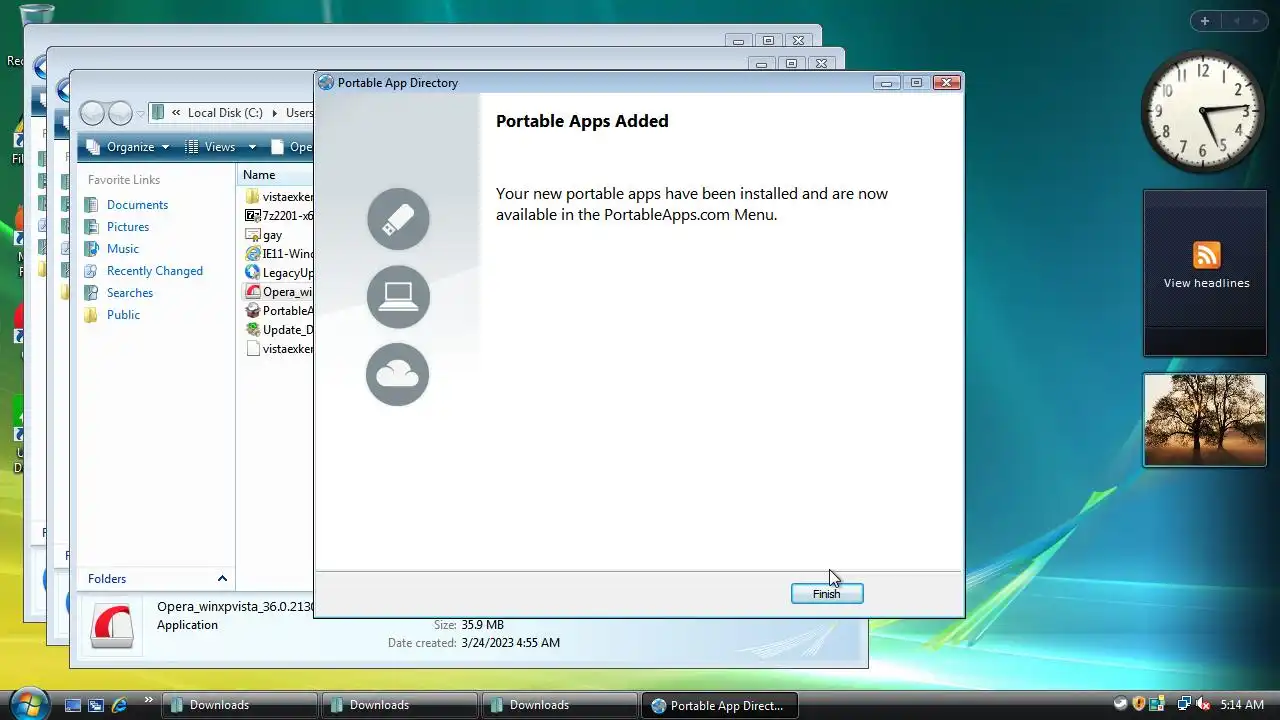
Task: Switch to Portable App Directory taskbar button
Action: pos(720,705)
